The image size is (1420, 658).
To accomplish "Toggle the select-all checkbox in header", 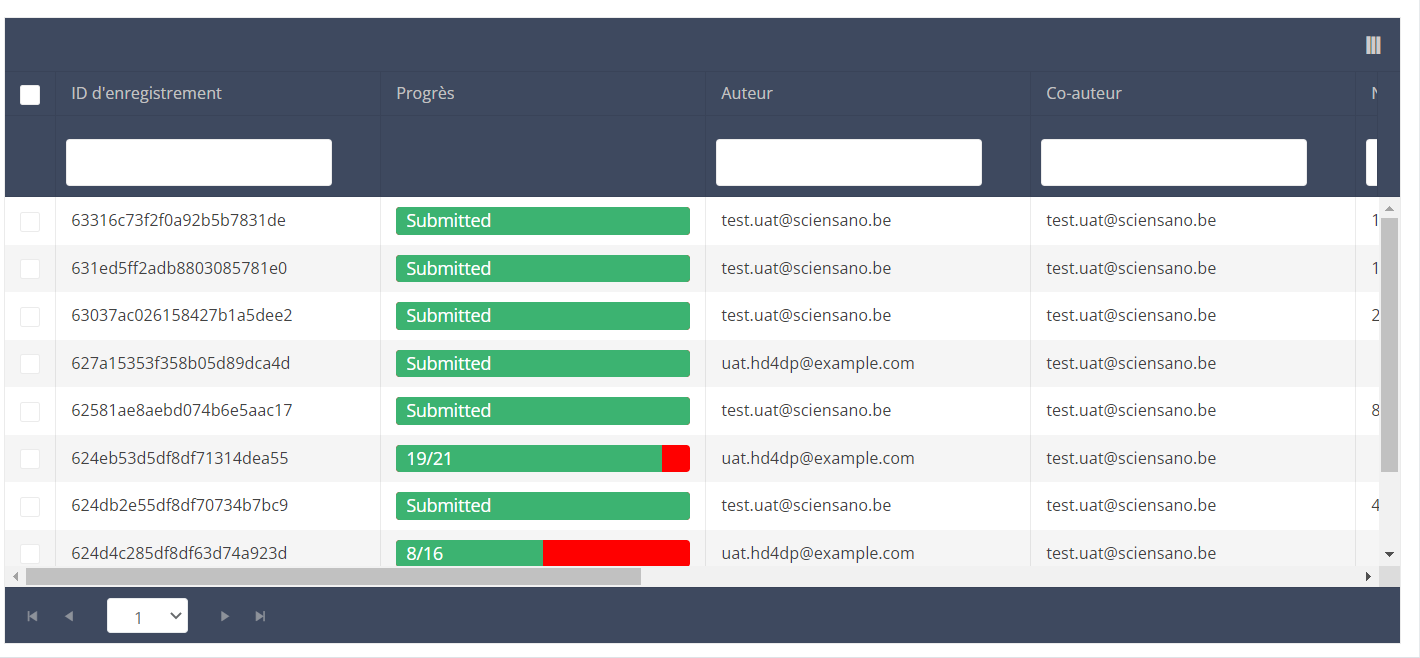I will (30, 95).
